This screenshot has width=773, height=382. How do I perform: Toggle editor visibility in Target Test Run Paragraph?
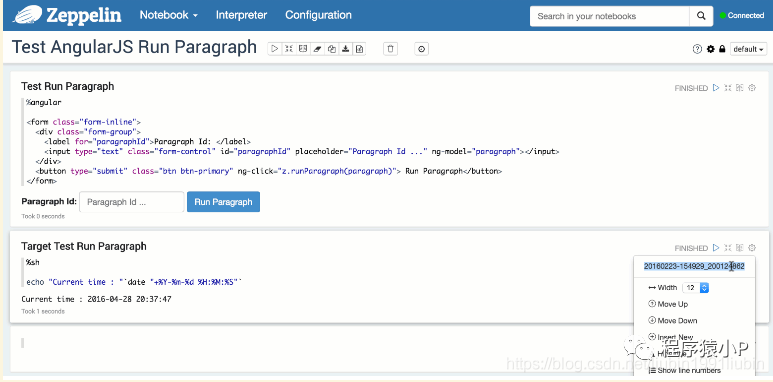click(728, 248)
